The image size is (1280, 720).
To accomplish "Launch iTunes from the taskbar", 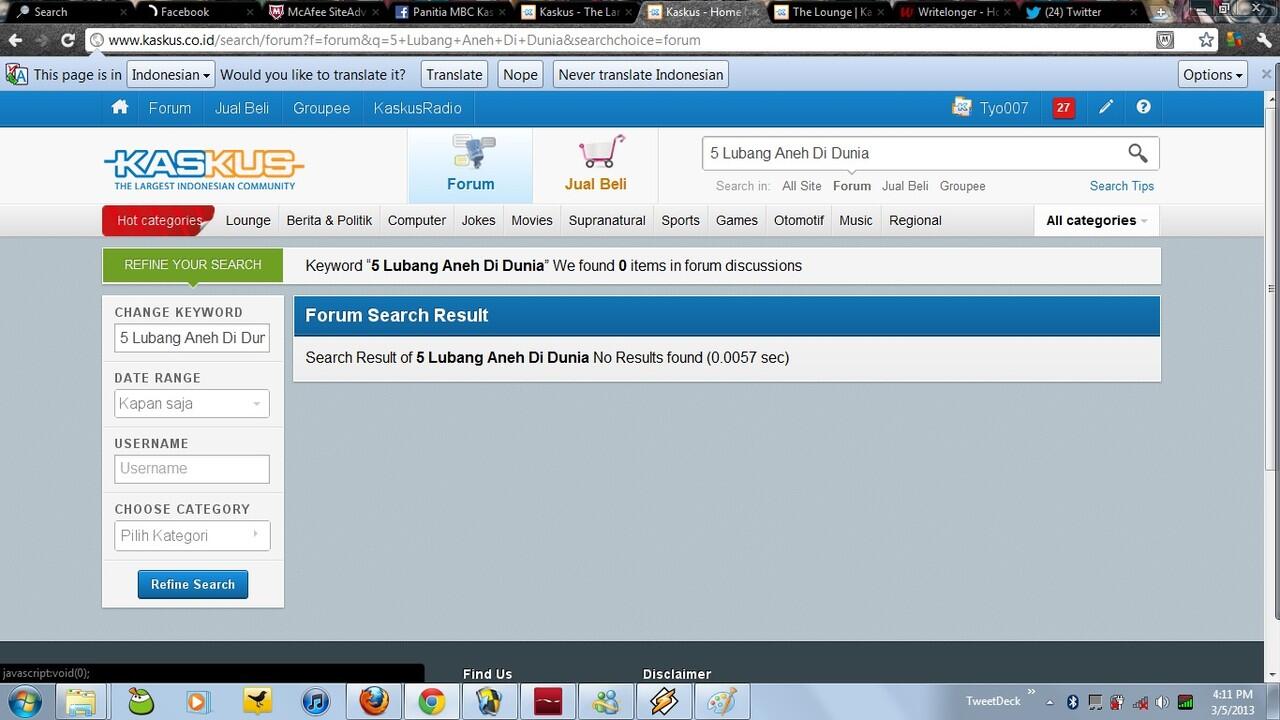I will [315, 702].
